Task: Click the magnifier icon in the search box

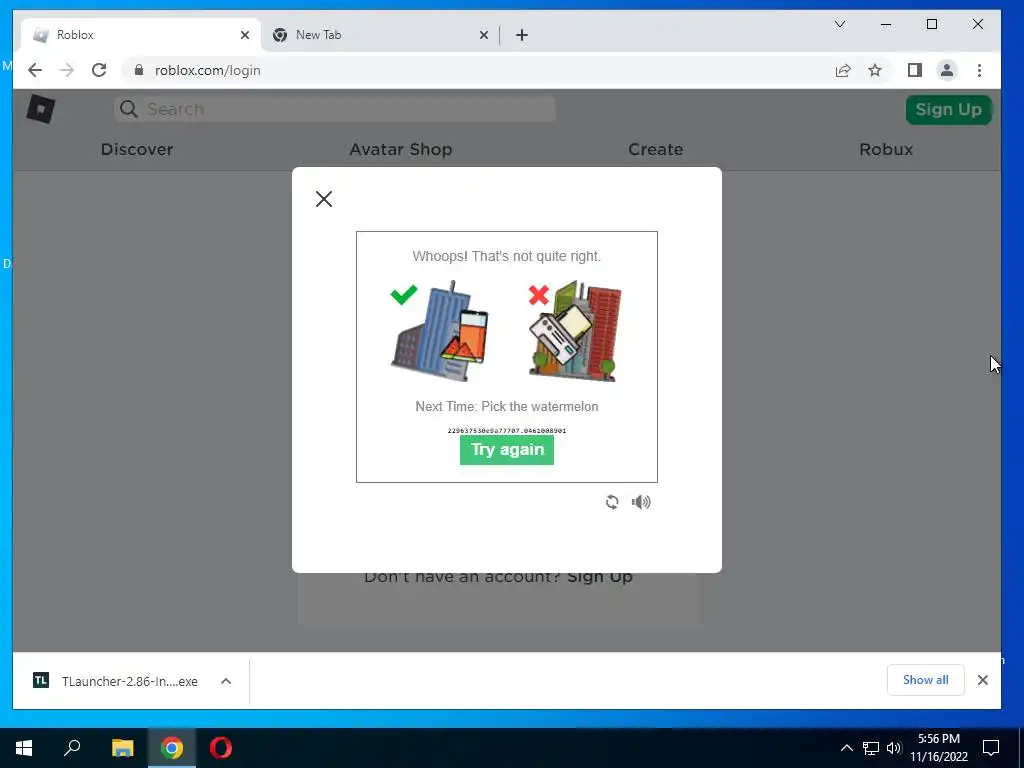Action: (129, 109)
